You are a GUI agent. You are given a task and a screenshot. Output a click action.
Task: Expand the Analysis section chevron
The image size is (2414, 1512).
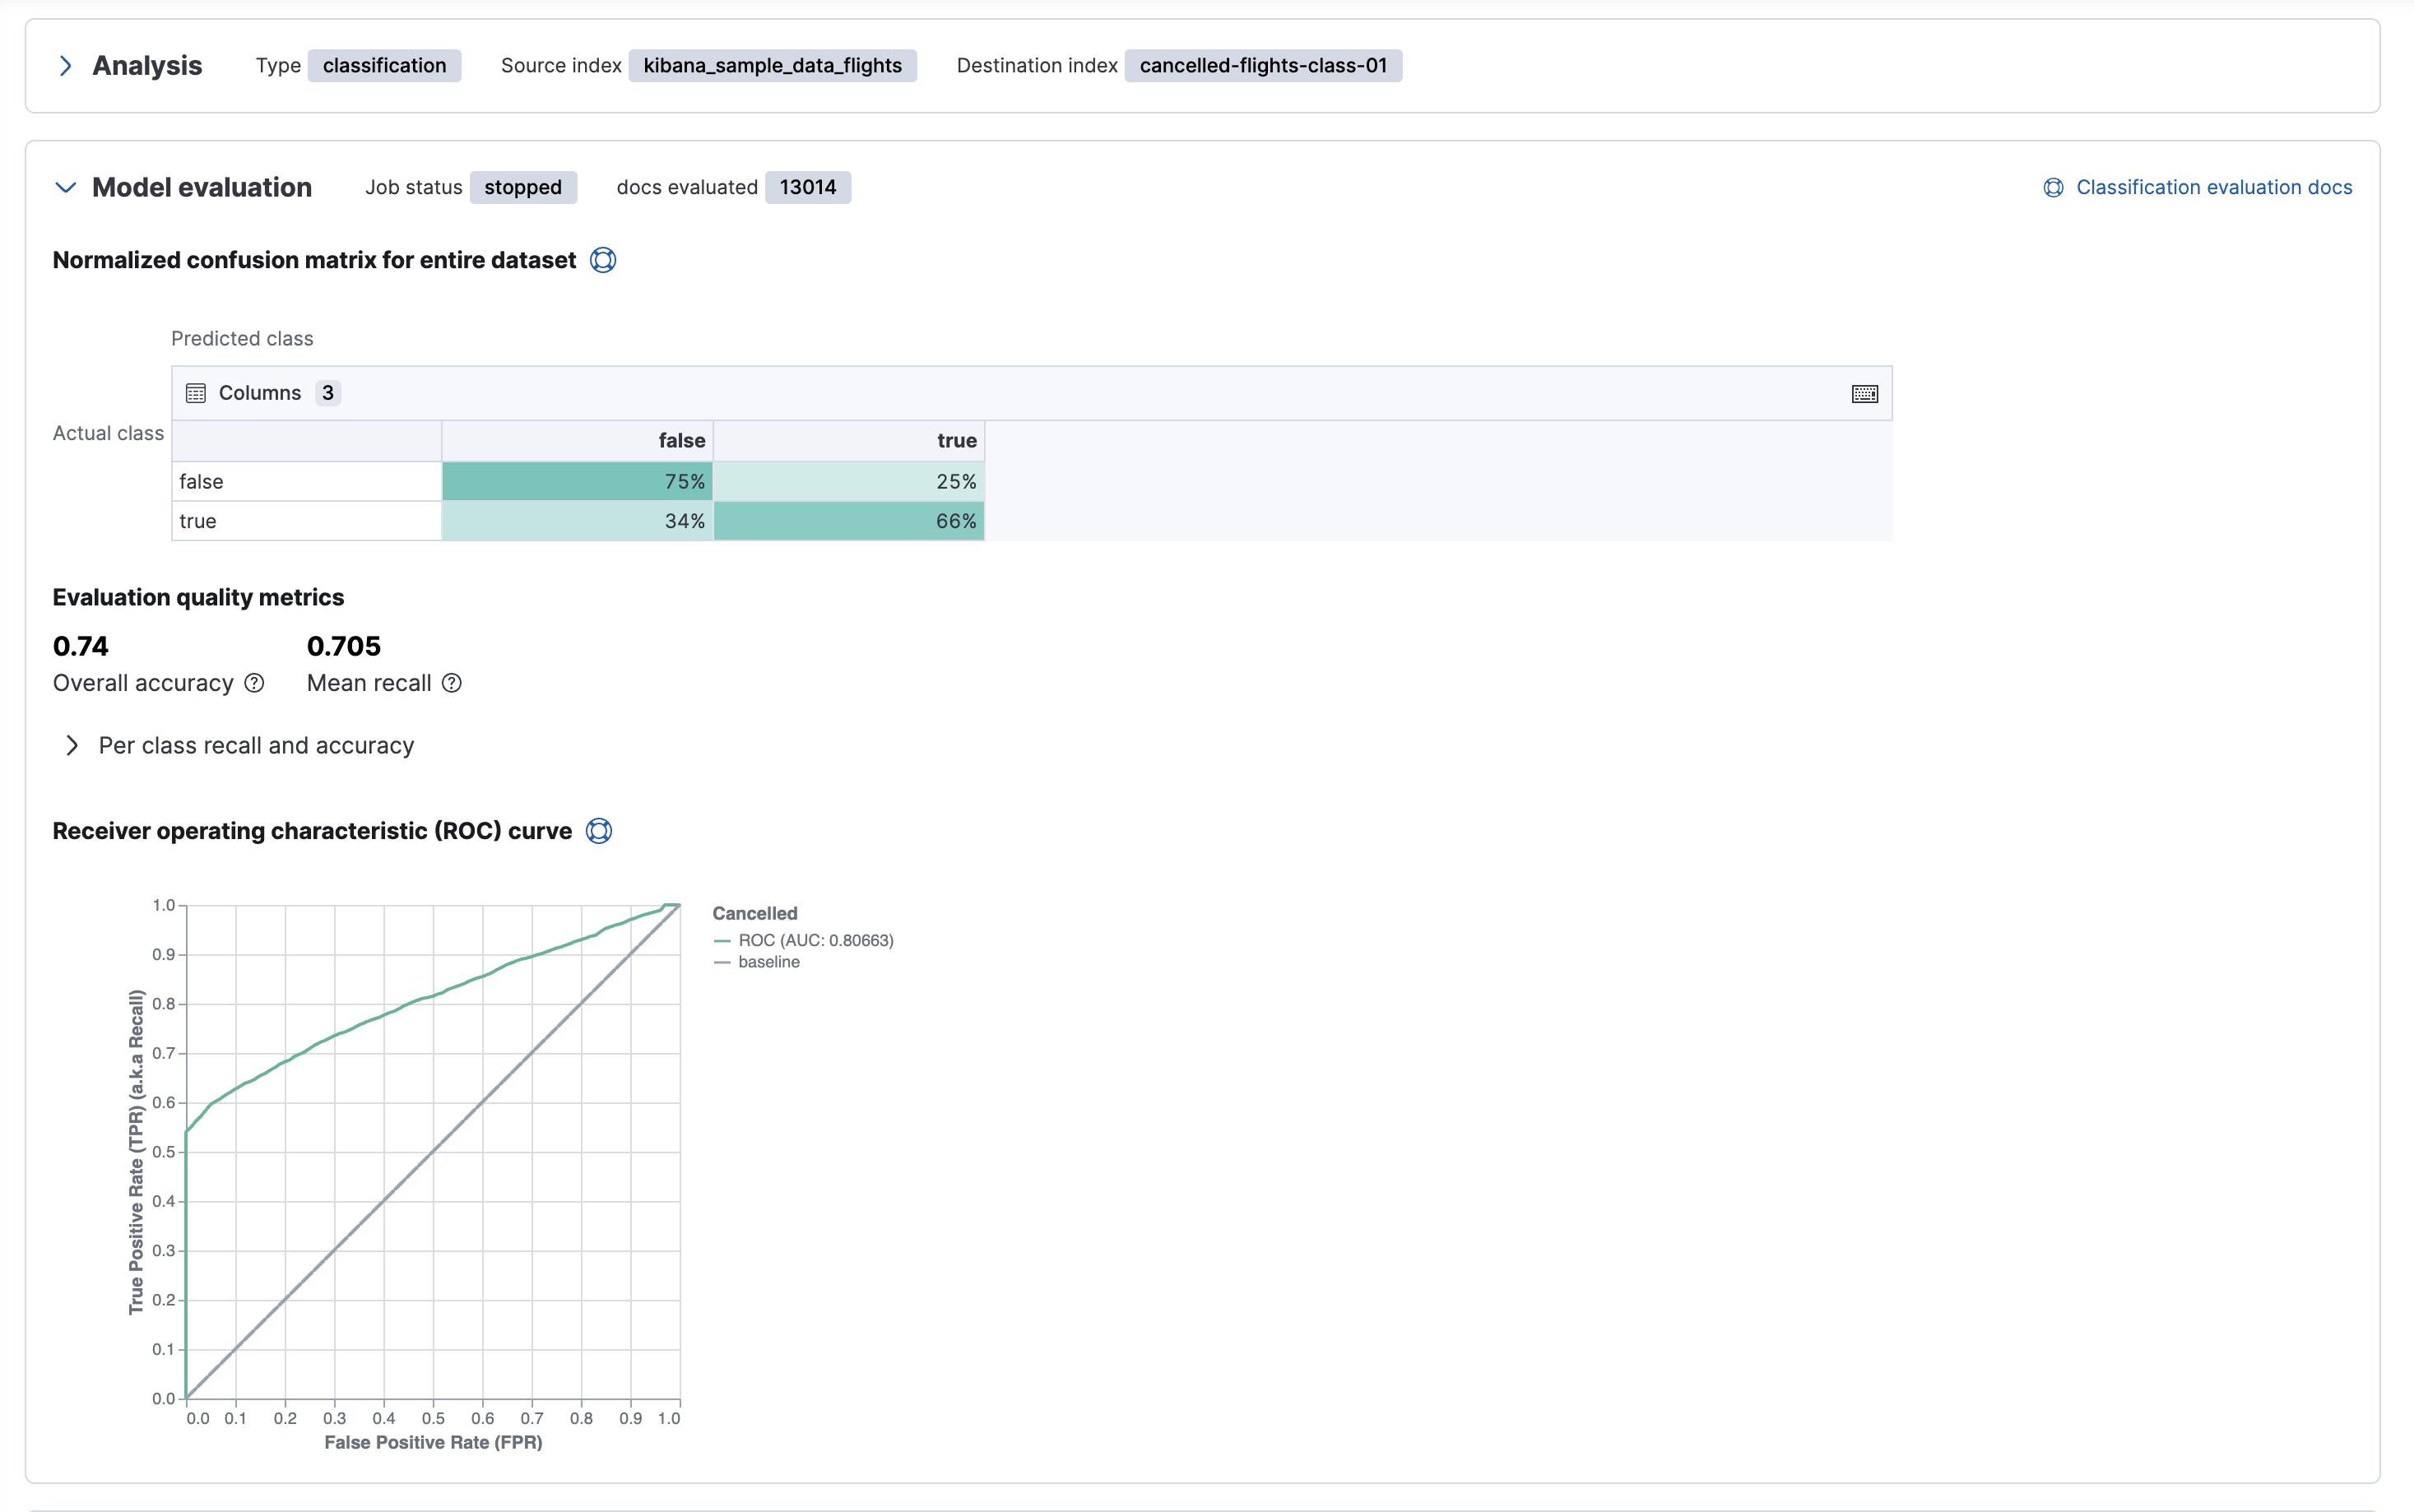(x=66, y=66)
